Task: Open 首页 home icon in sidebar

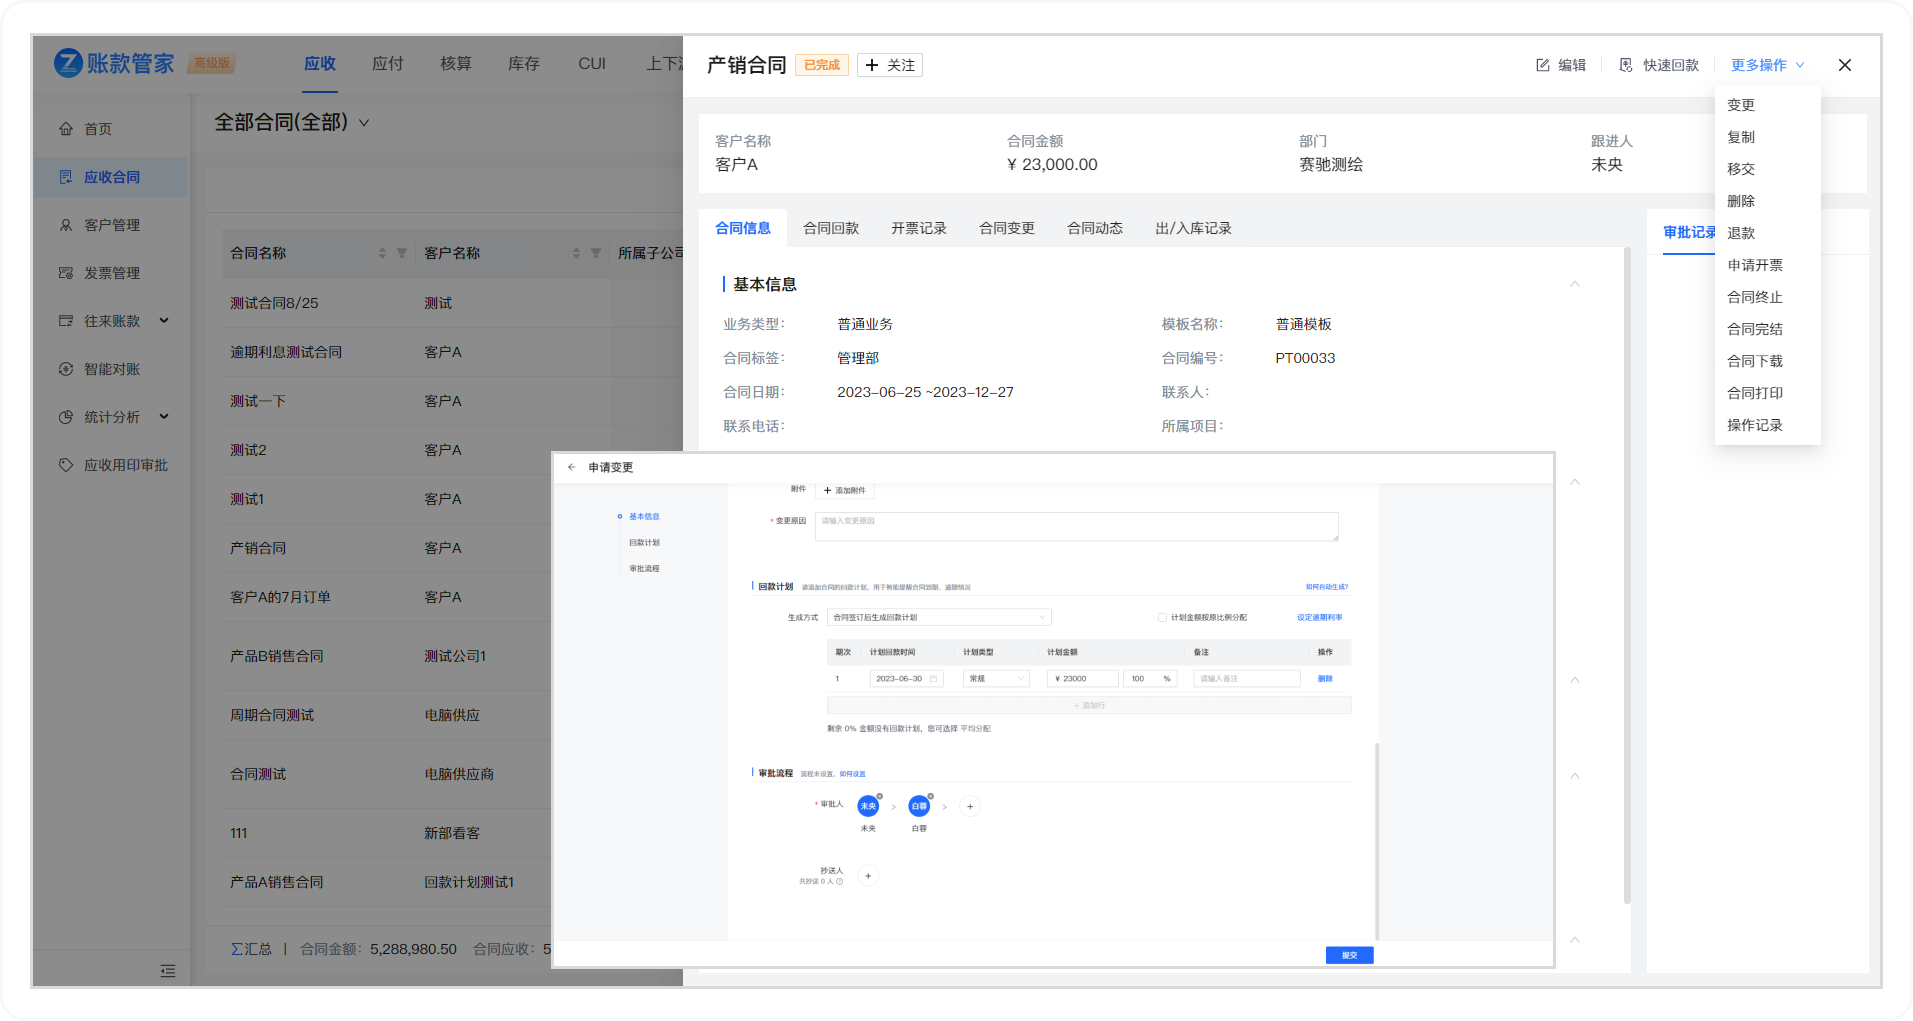Action: [66, 129]
